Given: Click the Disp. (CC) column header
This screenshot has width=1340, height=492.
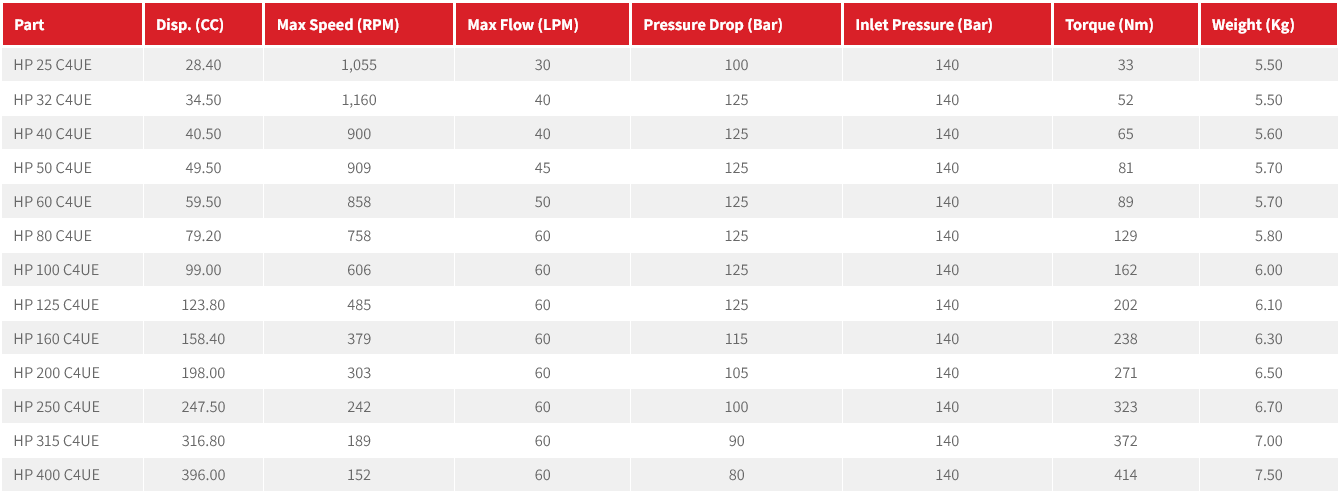Looking at the screenshot, I should [190, 25].
